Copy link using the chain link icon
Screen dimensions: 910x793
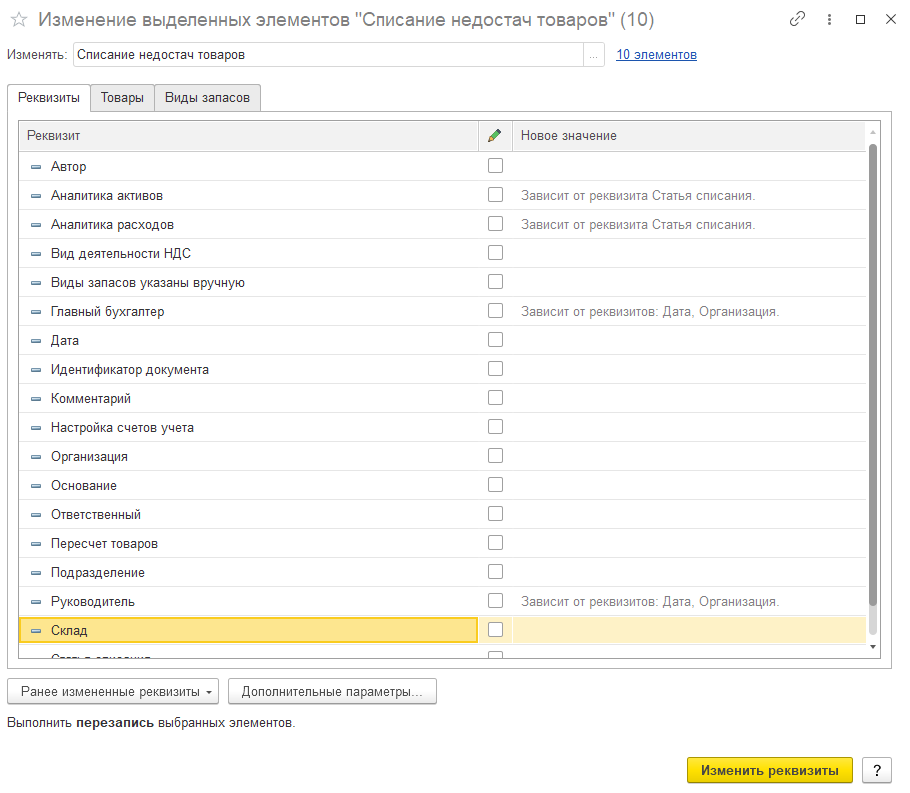pos(797,19)
